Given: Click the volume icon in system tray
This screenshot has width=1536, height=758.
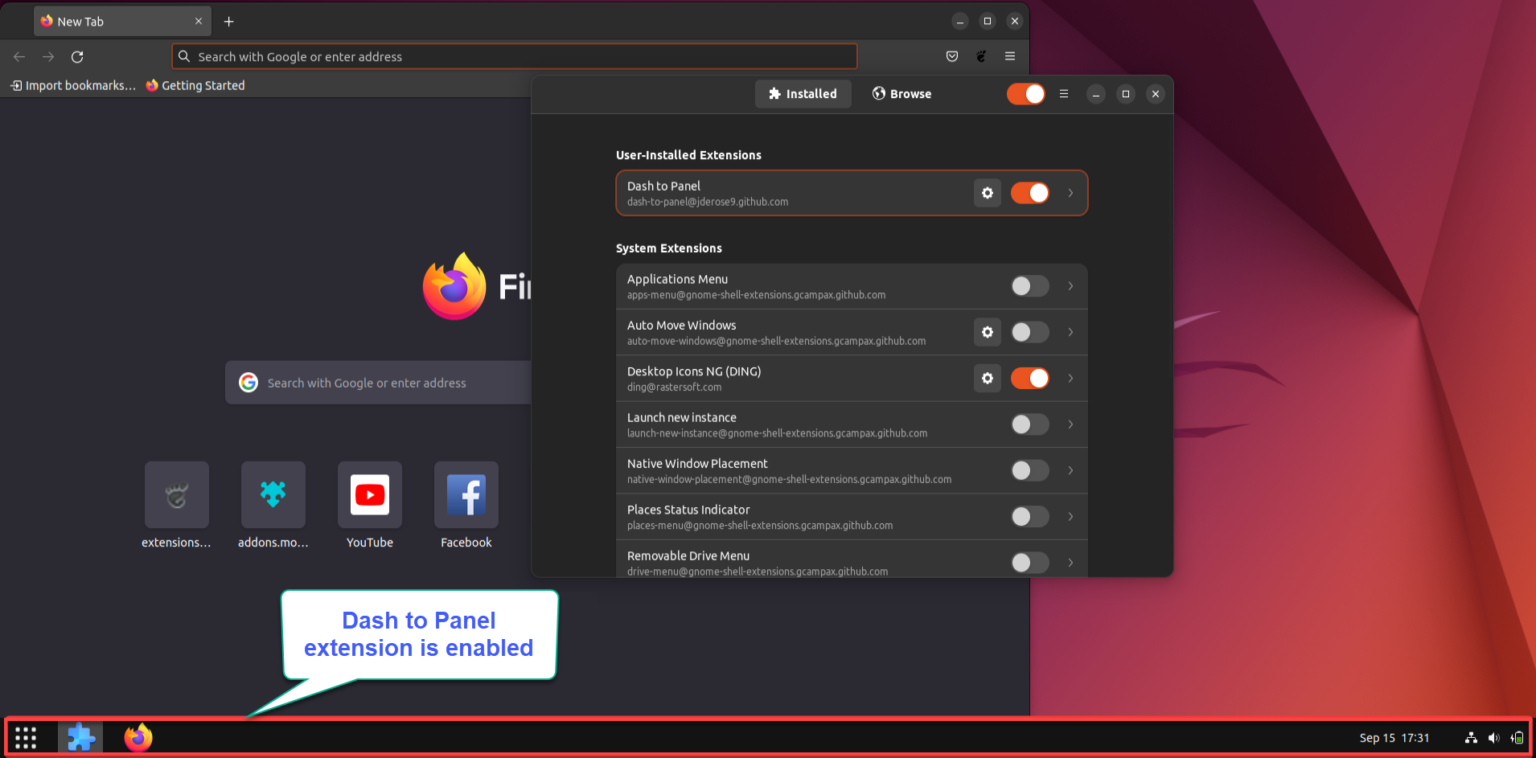Looking at the screenshot, I should [x=1494, y=737].
